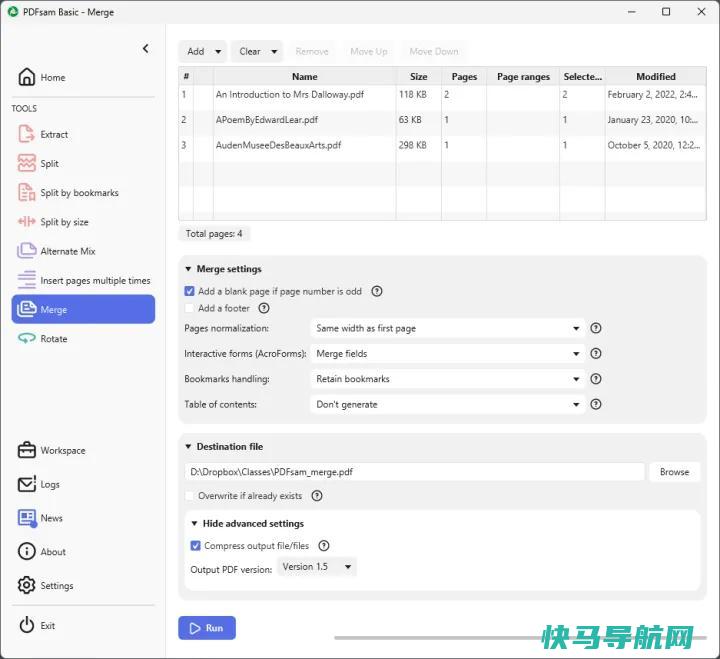Click help icon for Table of contents
The width and height of the screenshot is (720, 659).
[x=596, y=404]
